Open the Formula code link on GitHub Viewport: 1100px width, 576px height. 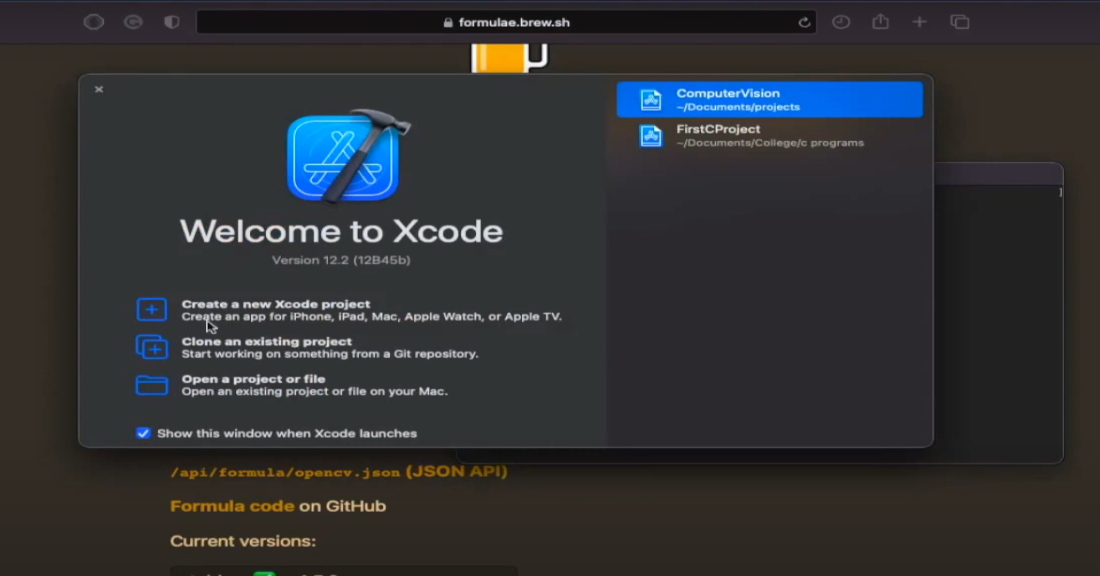click(232, 506)
